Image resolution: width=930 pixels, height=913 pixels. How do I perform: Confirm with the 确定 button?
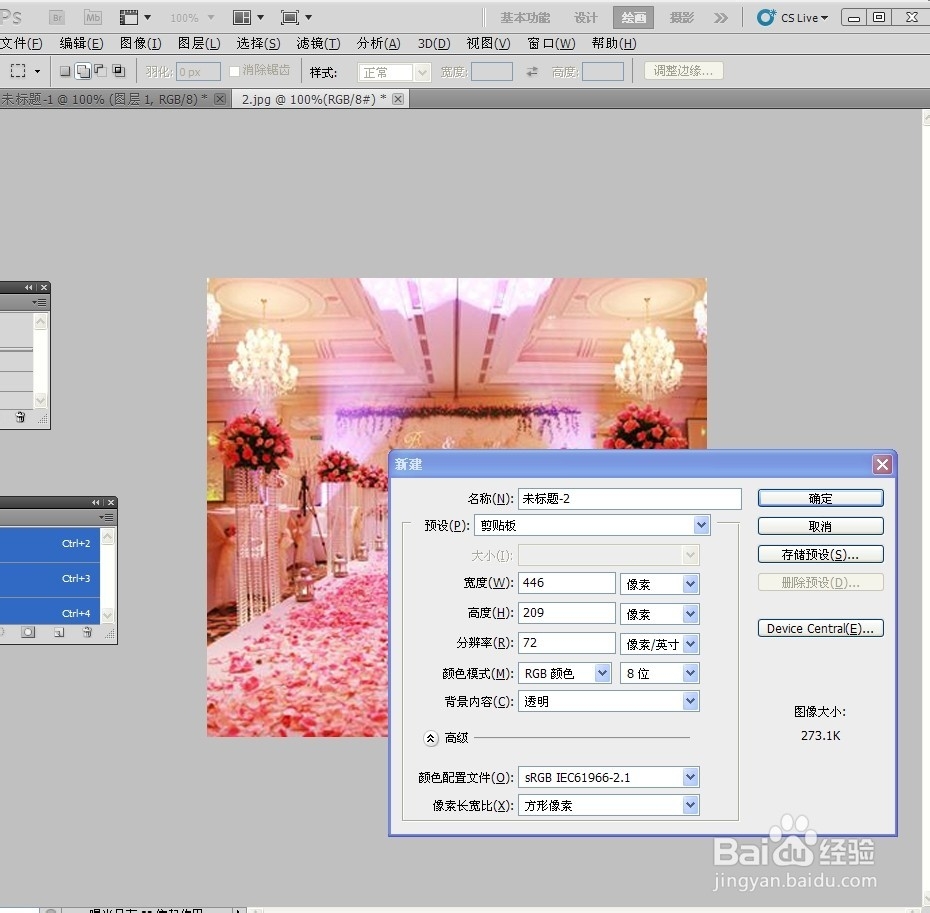click(x=820, y=498)
